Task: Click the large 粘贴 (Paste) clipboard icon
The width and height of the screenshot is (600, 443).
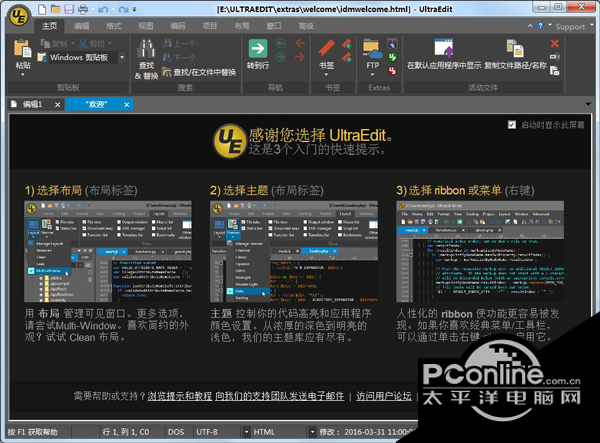Action: click(23, 49)
